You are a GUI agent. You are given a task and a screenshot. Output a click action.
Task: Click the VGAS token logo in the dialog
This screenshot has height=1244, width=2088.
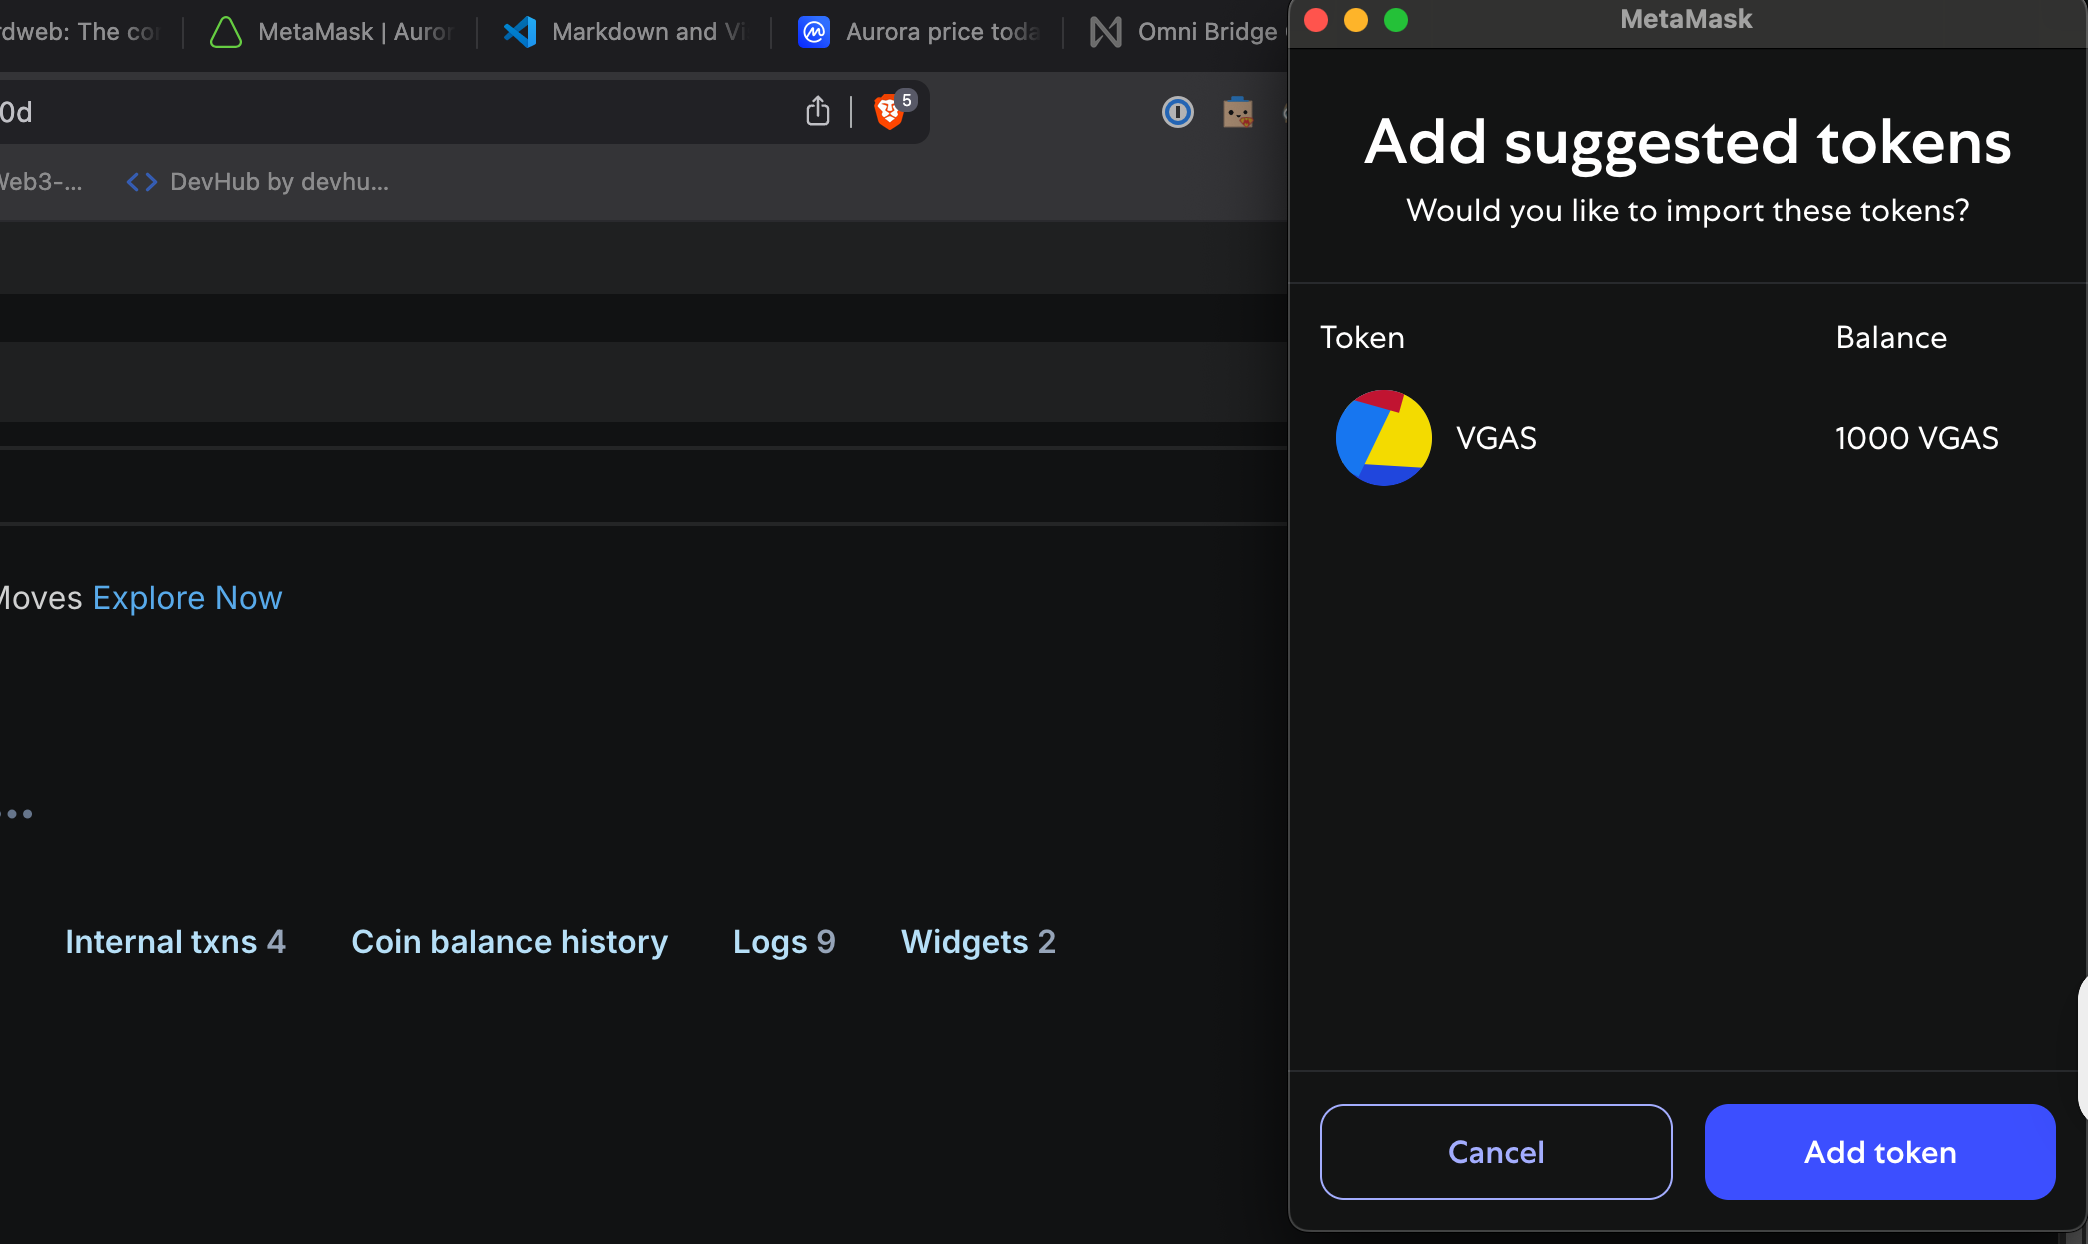(1384, 437)
